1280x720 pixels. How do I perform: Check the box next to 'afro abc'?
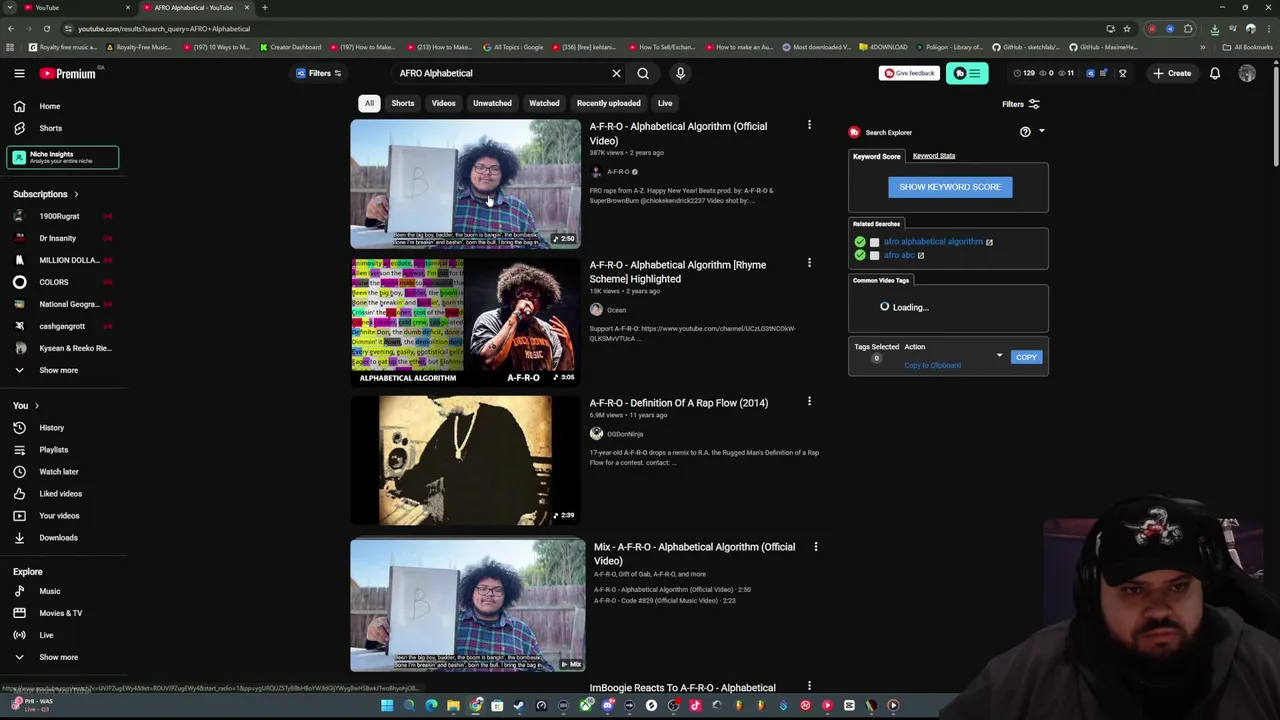pos(874,256)
